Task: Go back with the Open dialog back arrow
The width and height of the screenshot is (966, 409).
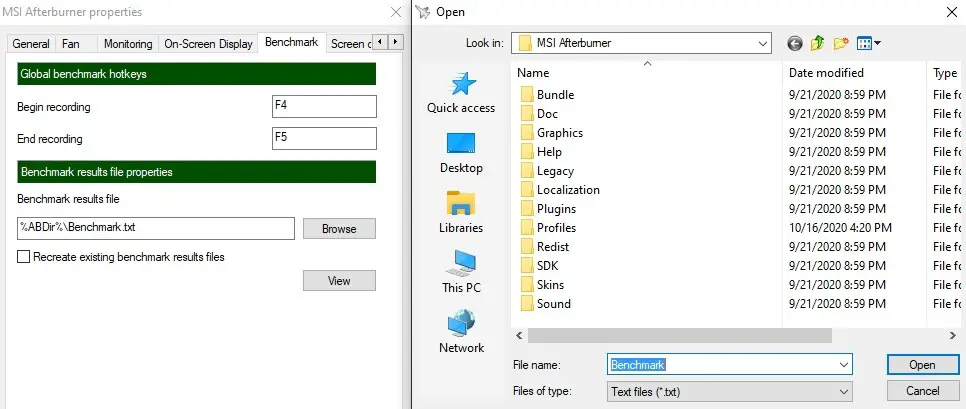Action: coord(795,43)
